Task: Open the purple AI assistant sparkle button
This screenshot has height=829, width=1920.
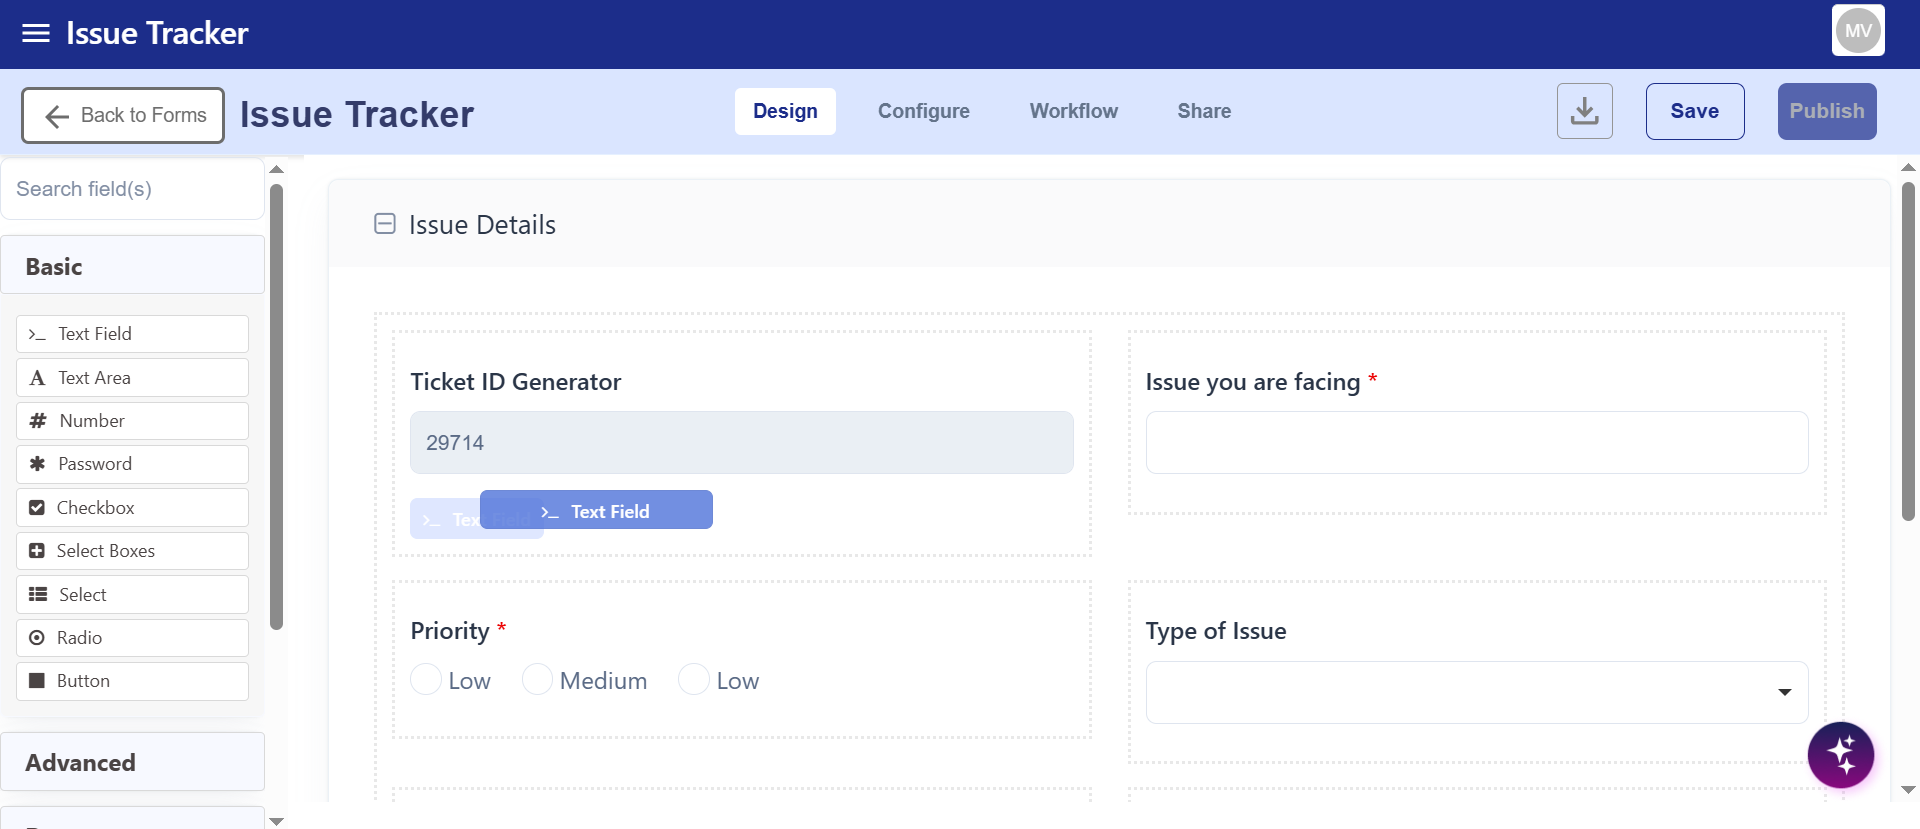Action: (x=1840, y=755)
